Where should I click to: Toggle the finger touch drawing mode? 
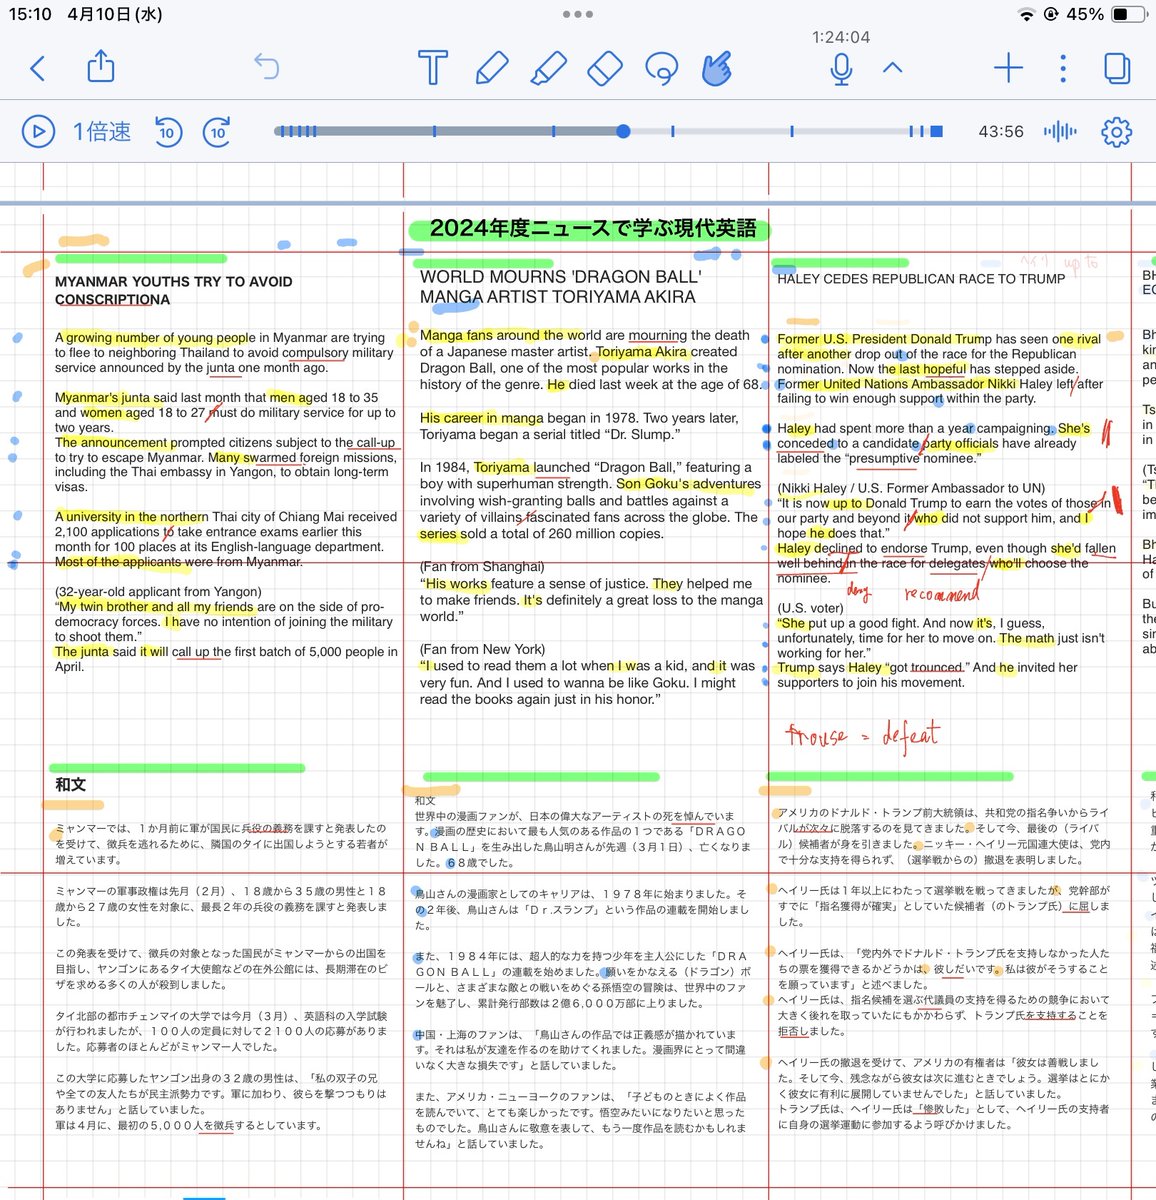click(717, 68)
